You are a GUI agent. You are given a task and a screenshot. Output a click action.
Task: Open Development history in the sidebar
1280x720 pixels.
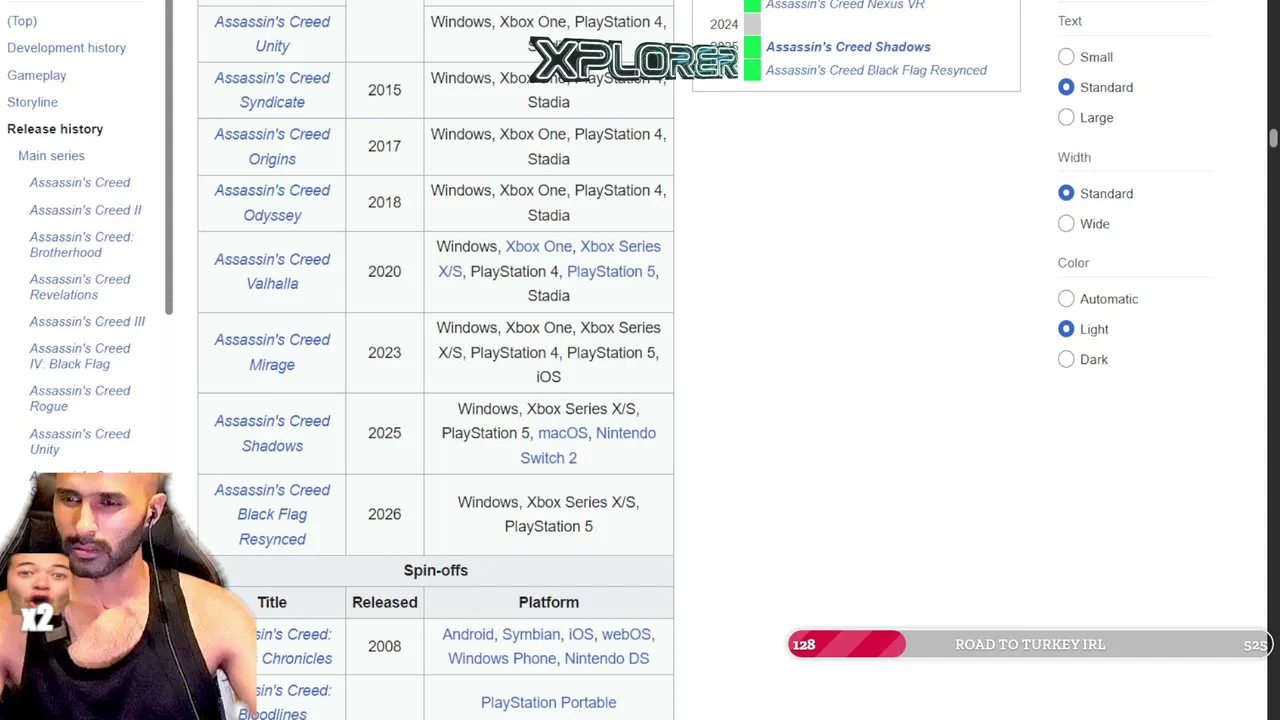[x=66, y=48]
